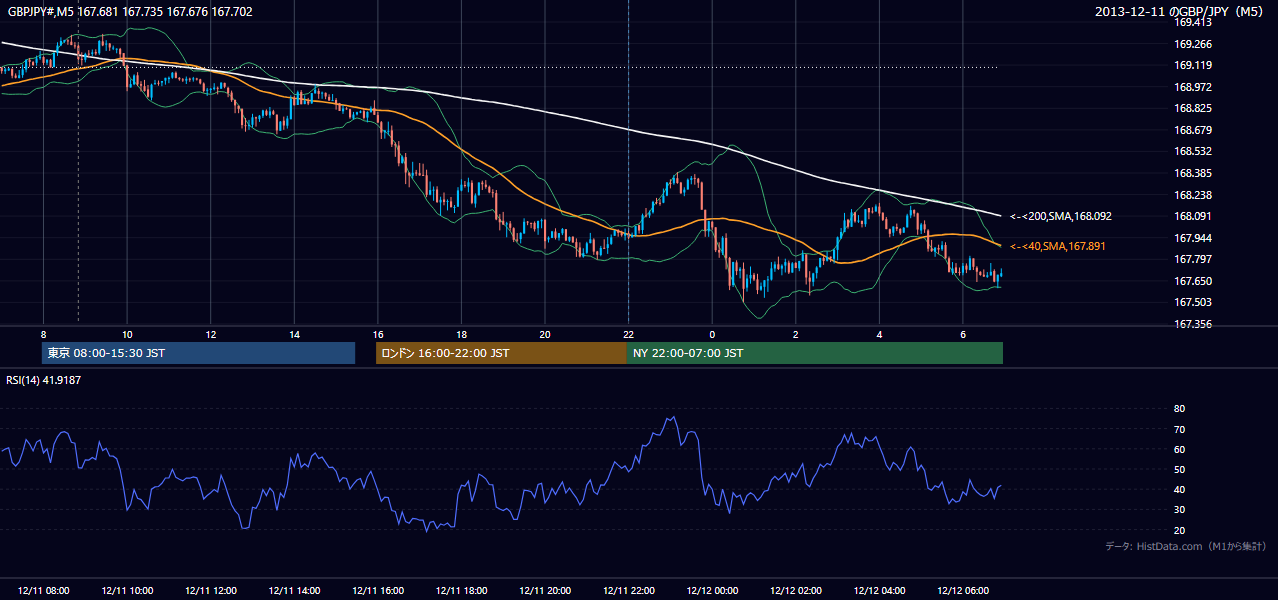
Task: Click price axis value 169.413
Action: (1192, 22)
